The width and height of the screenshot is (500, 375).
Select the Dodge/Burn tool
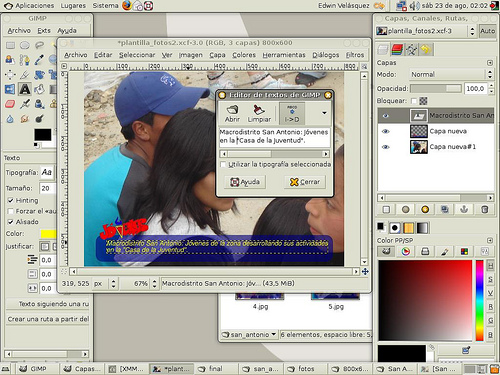[39, 118]
